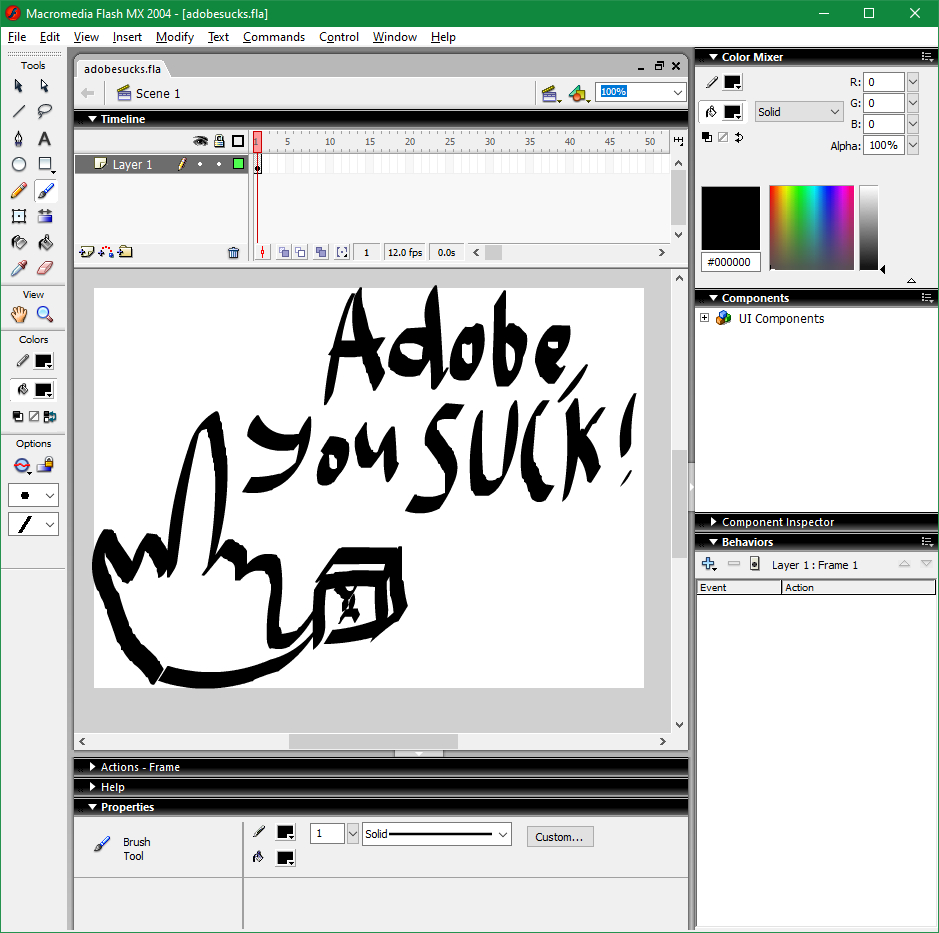This screenshot has height=933, width=939.
Task: Toggle show/hide all layers eye icon
Action: pos(200,141)
